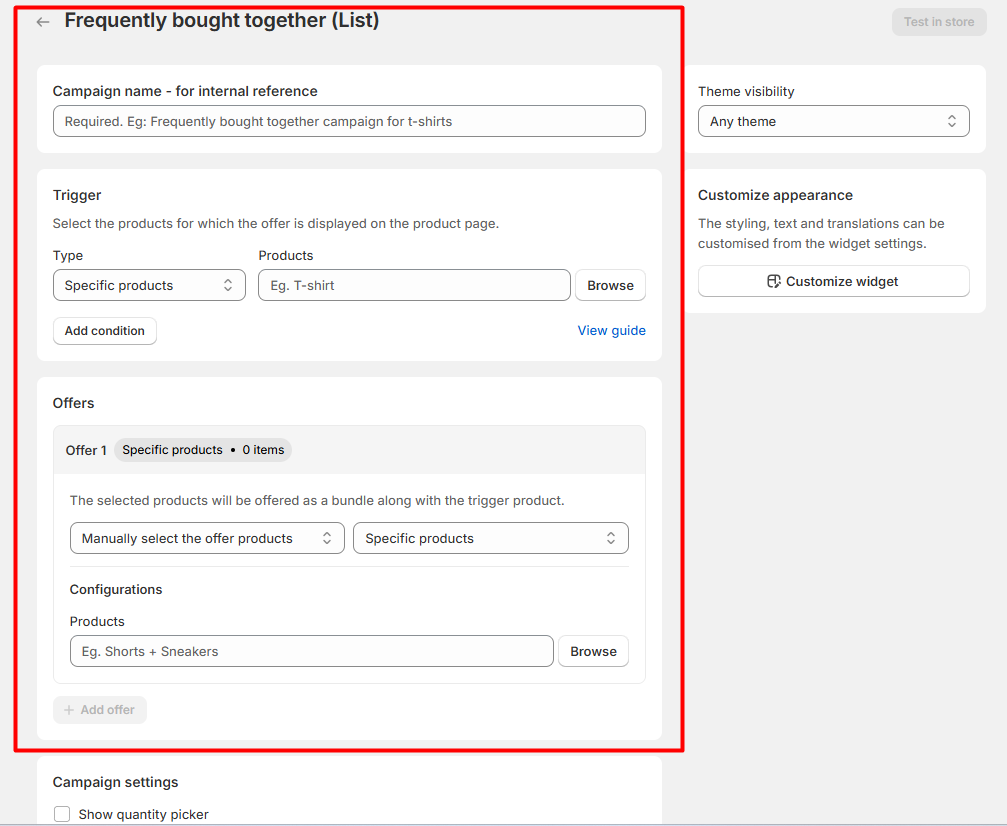The width and height of the screenshot is (1007, 826).
Task: Browse products for the Trigger section
Action: click(x=610, y=285)
